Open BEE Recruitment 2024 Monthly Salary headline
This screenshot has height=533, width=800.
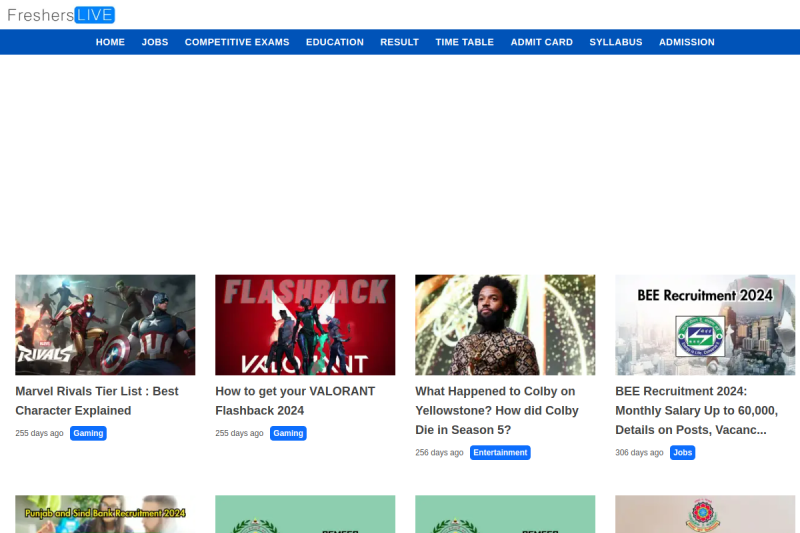click(696, 411)
